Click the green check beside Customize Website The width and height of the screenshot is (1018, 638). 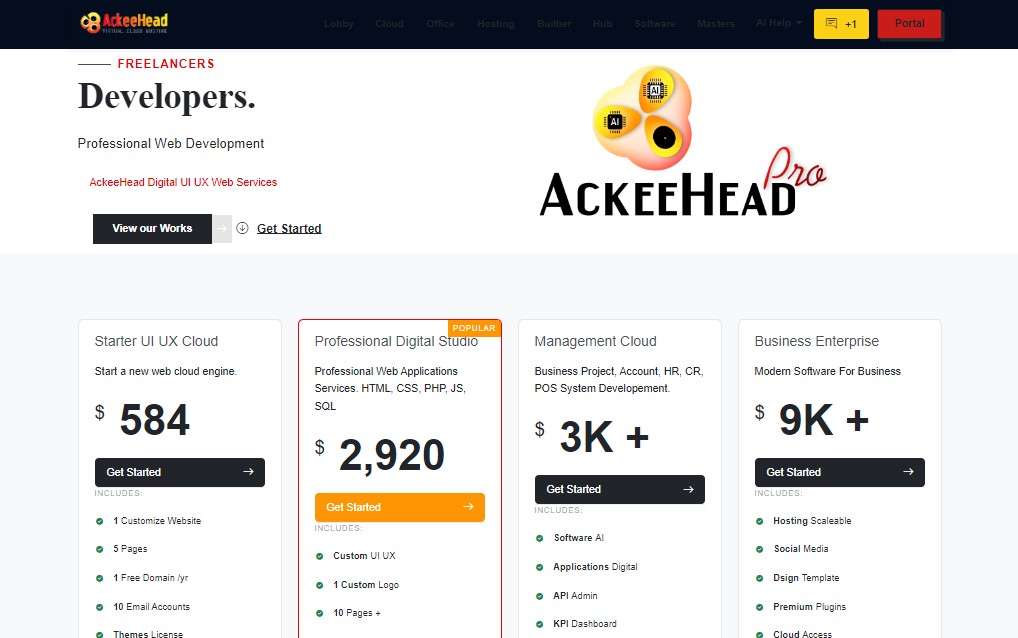(100, 521)
